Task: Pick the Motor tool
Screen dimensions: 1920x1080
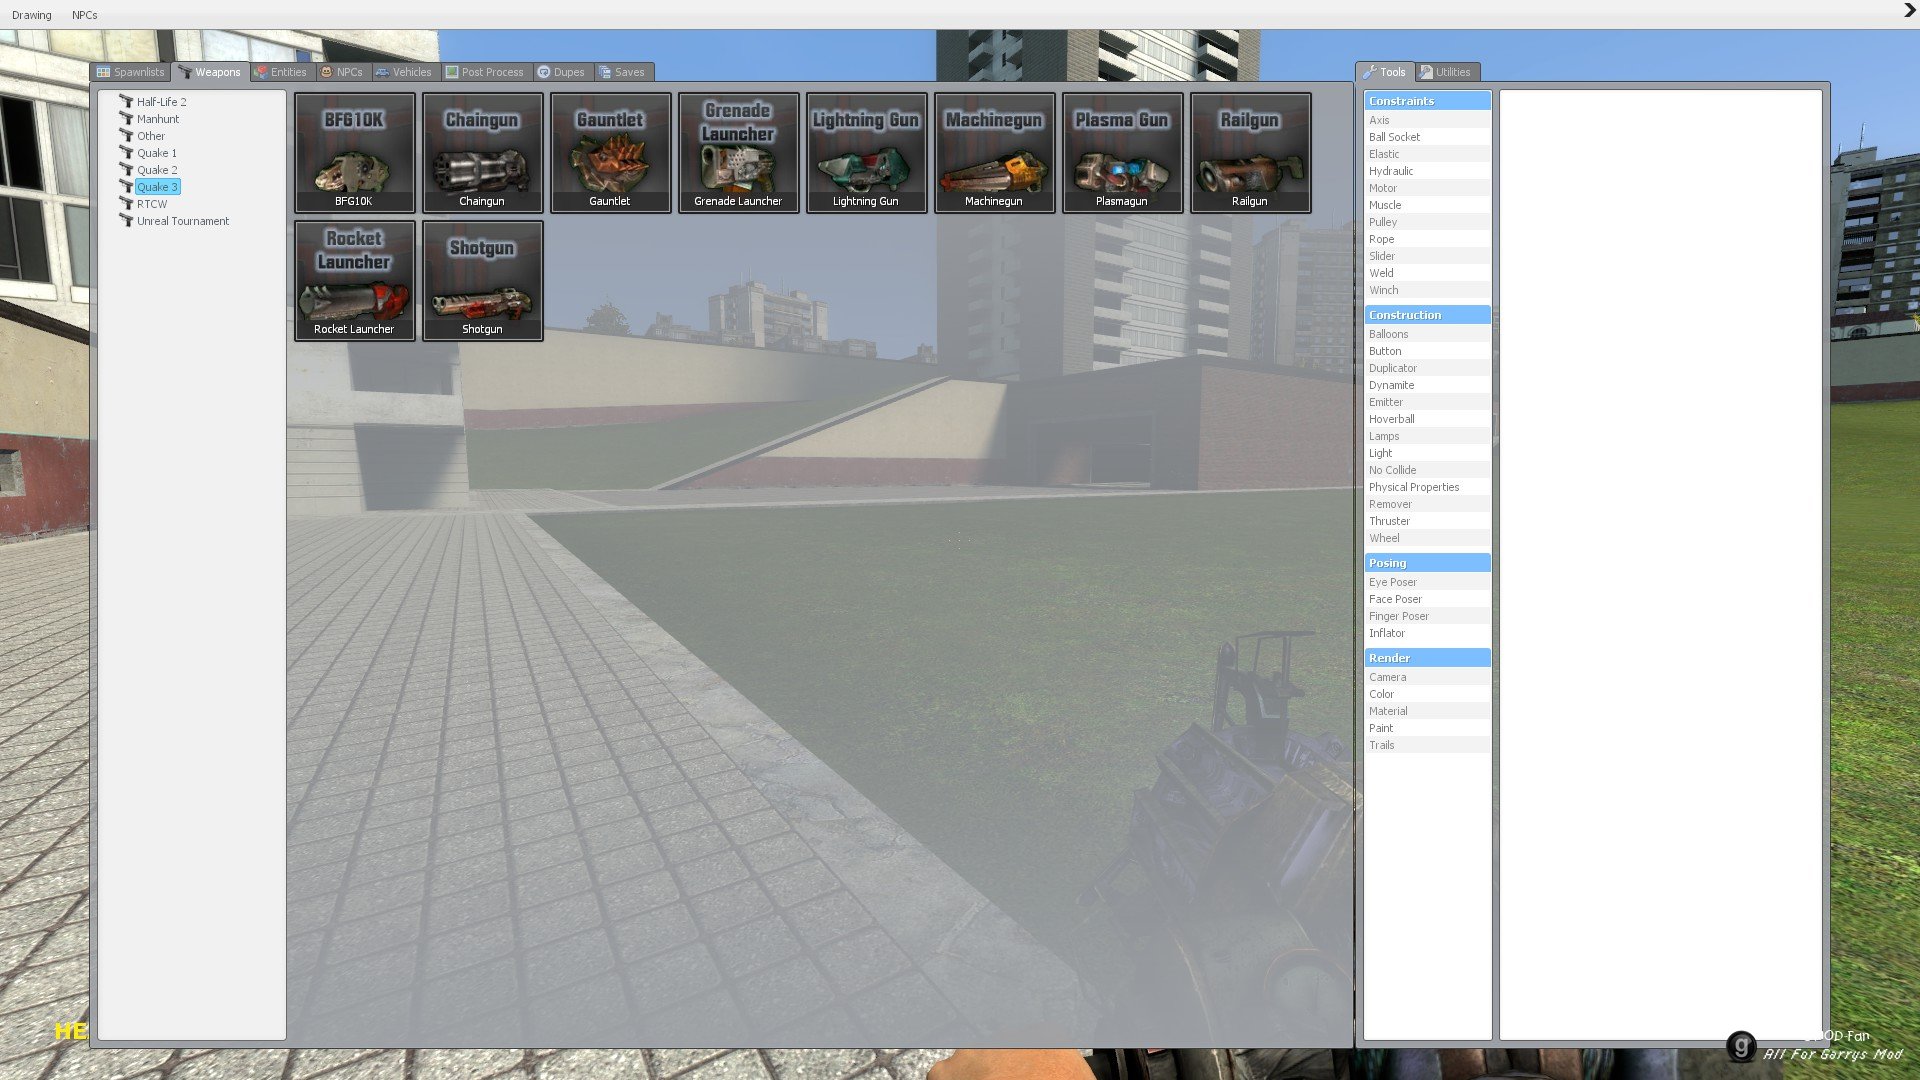Action: [1427, 188]
